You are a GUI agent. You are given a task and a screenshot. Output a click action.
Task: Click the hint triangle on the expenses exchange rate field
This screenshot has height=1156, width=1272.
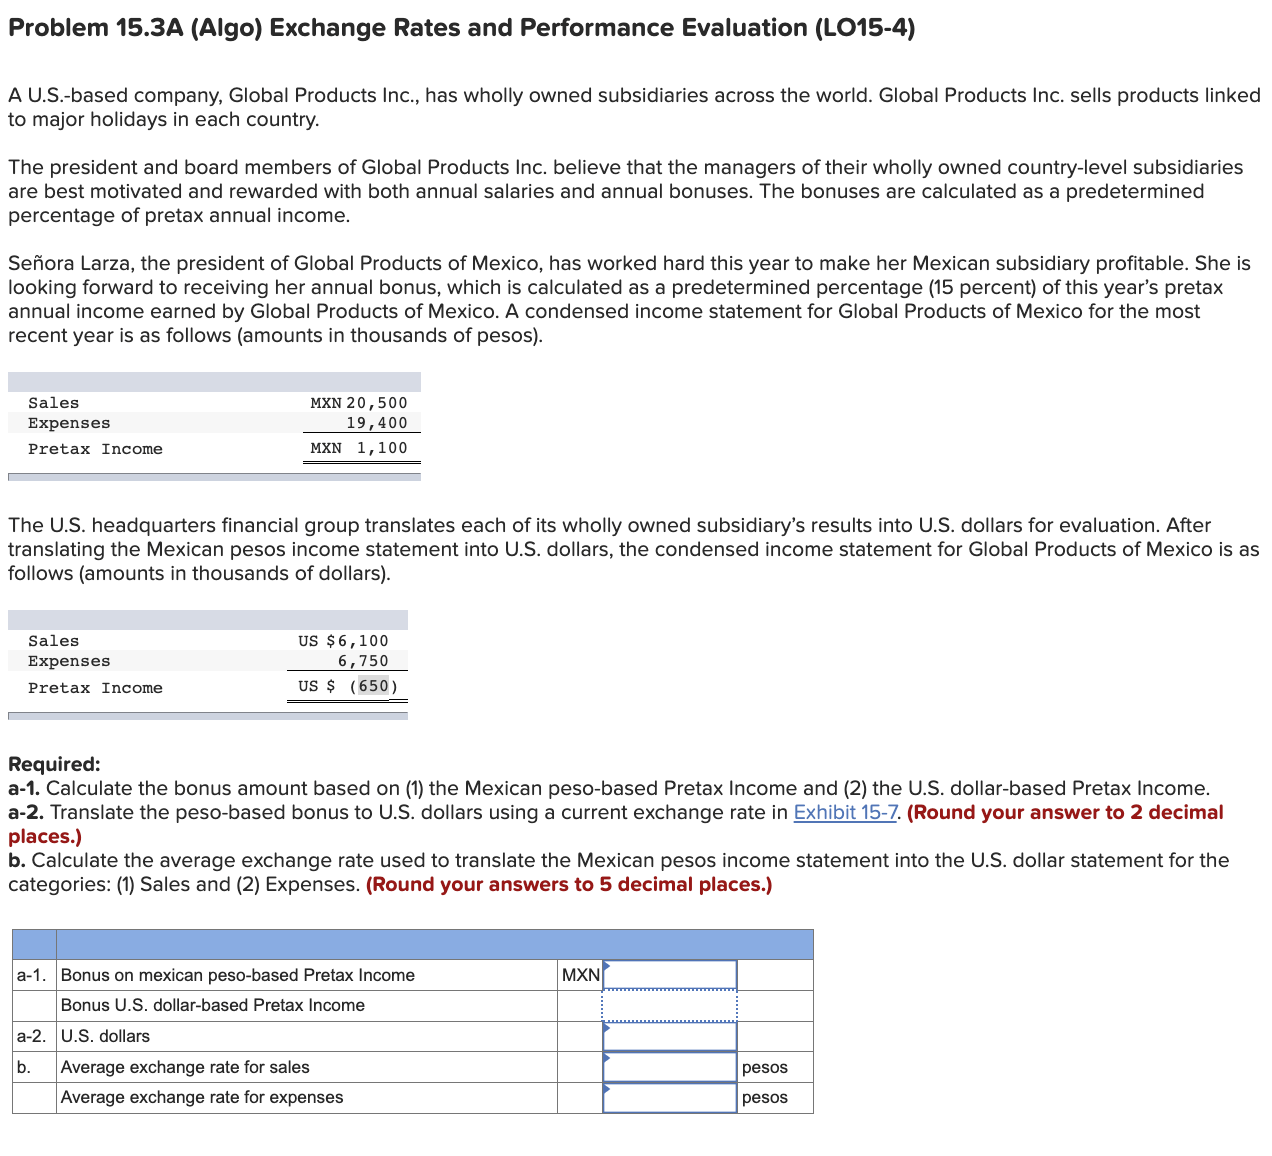pyautogui.click(x=606, y=1089)
